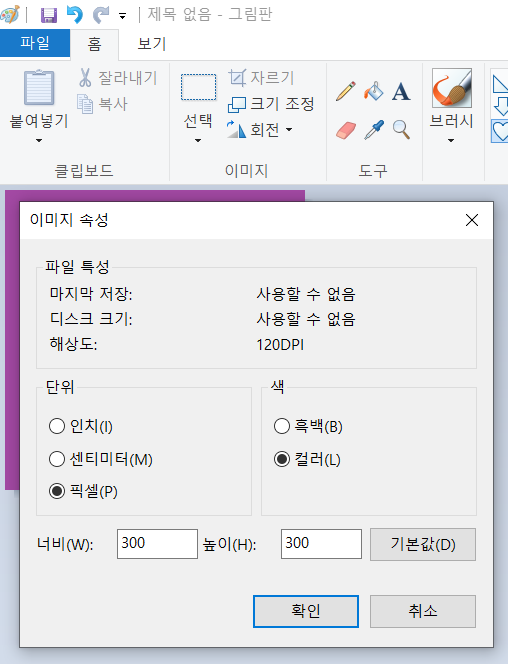Open 크기 조정 resize command
The image size is (508, 664).
tap(271, 104)
